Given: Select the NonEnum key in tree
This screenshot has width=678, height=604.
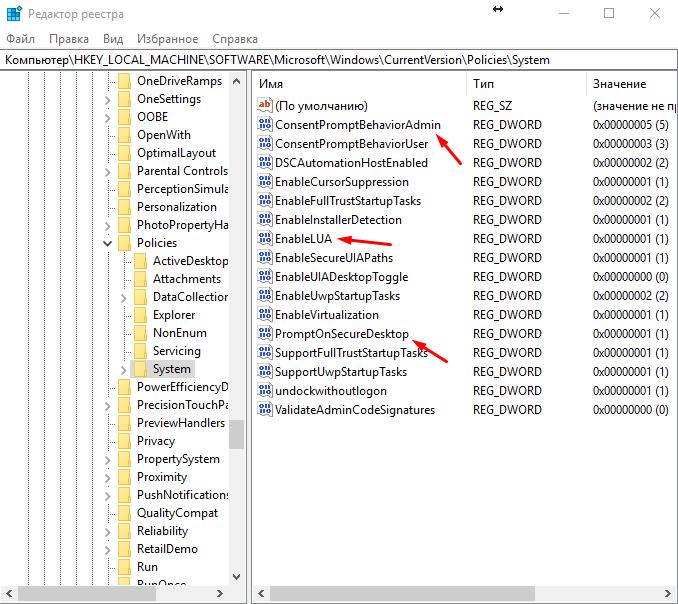Looking at the screenshot, I should tap(180, 333).
